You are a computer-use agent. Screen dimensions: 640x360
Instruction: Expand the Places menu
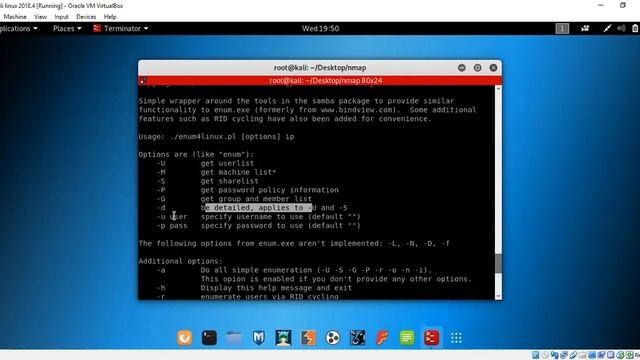[67, 28]
